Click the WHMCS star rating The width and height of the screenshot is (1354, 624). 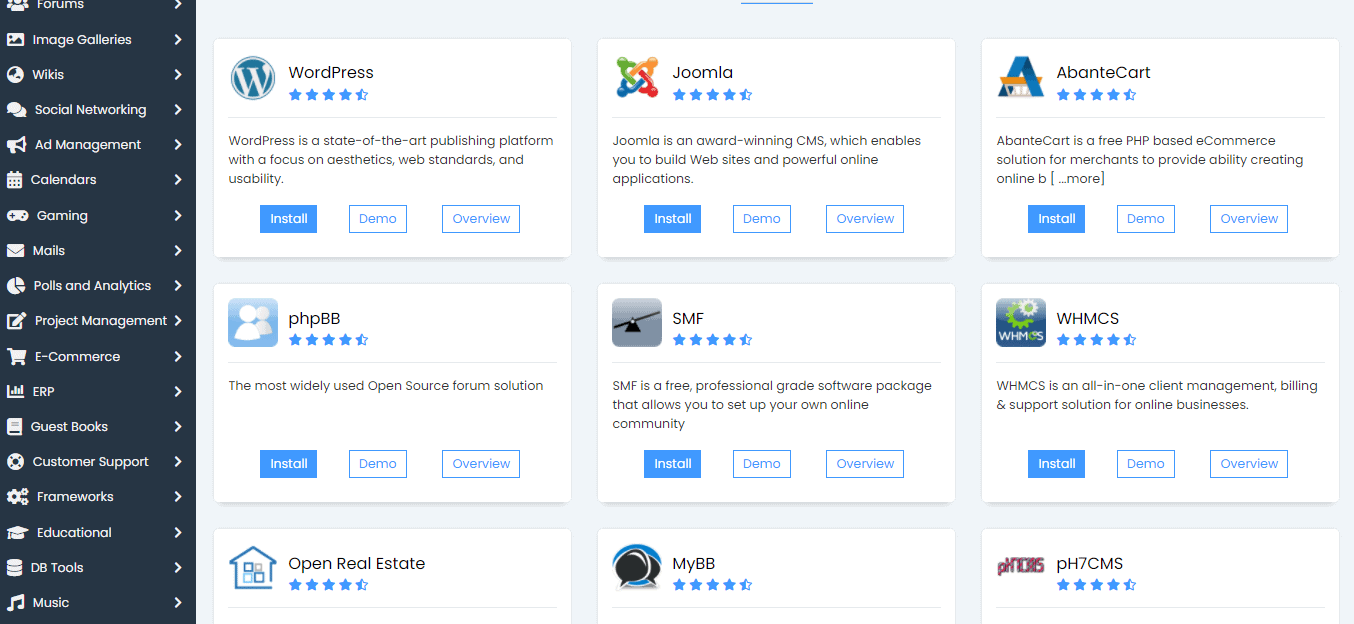(1096, 340)
